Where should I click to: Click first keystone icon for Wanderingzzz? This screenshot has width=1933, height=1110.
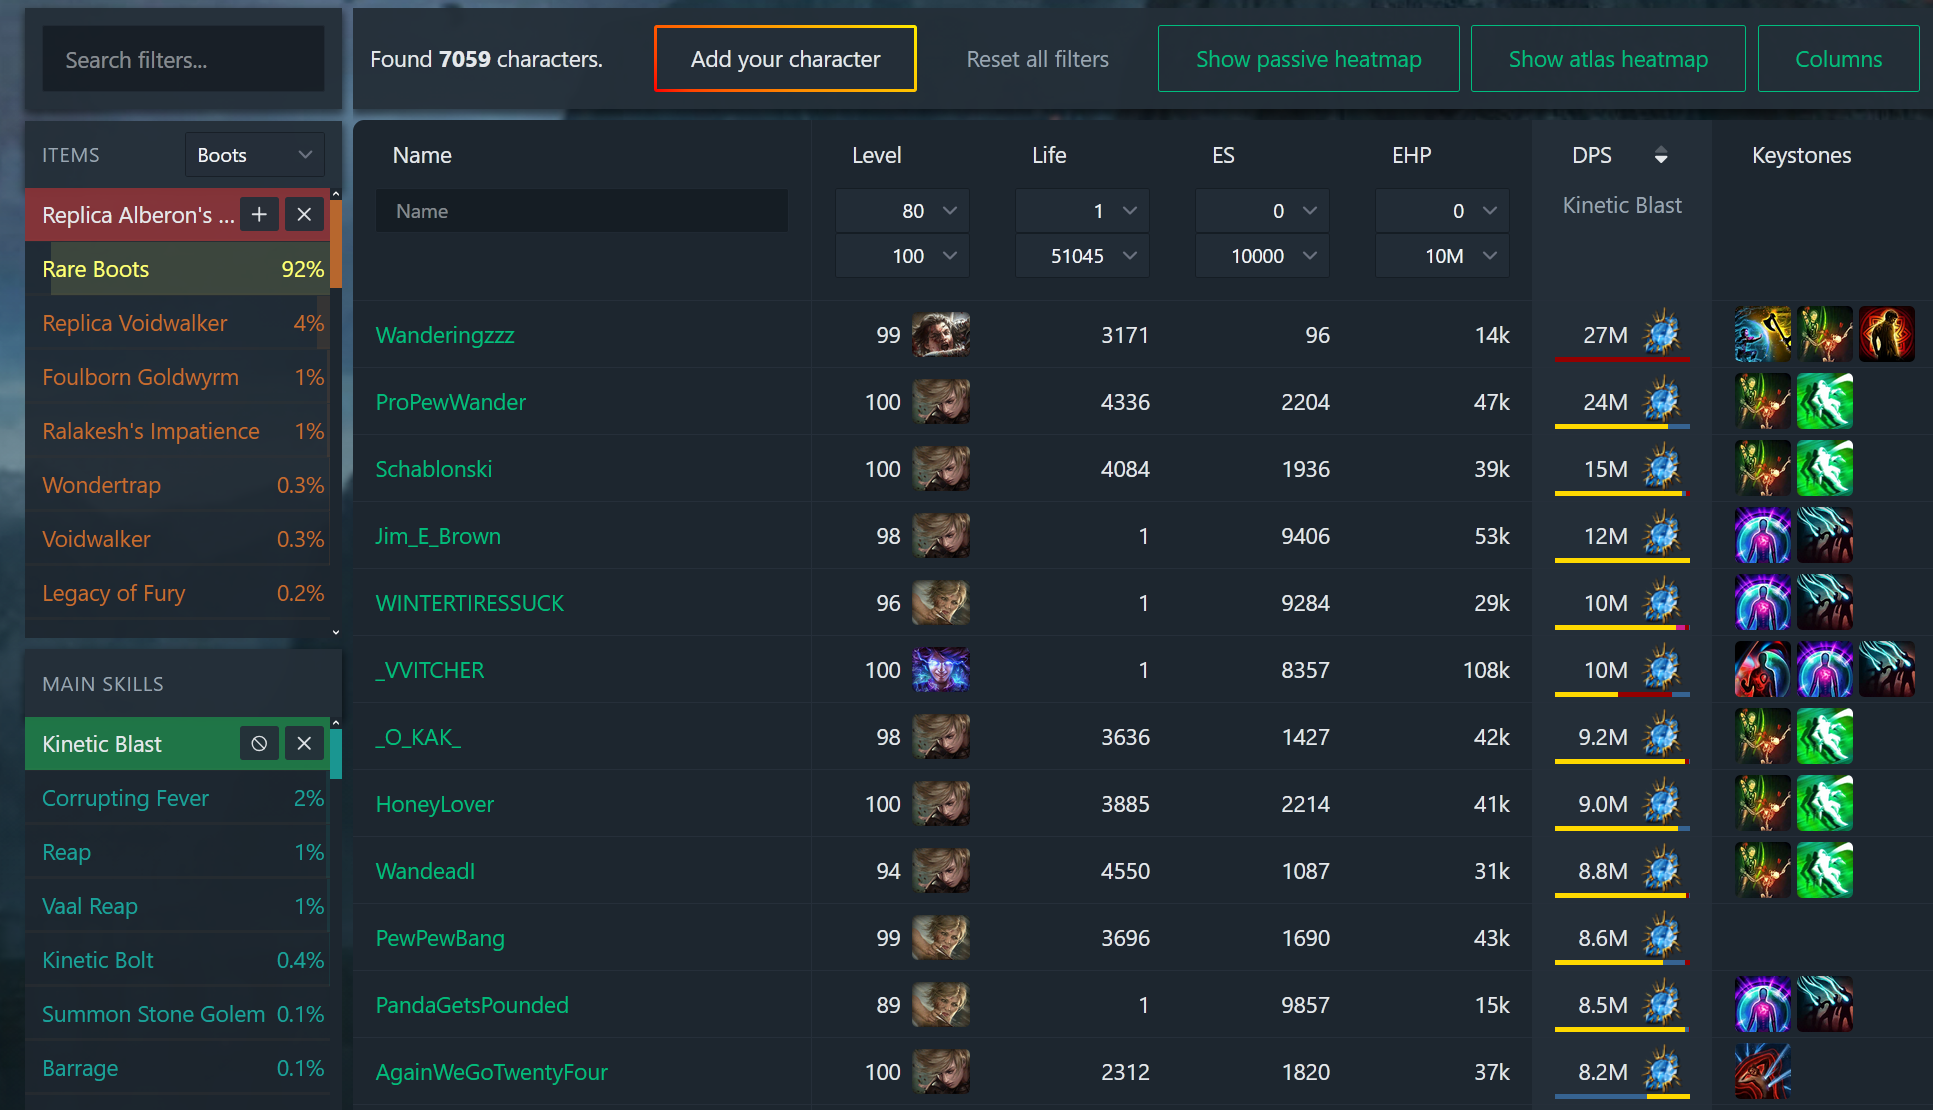1762,334
